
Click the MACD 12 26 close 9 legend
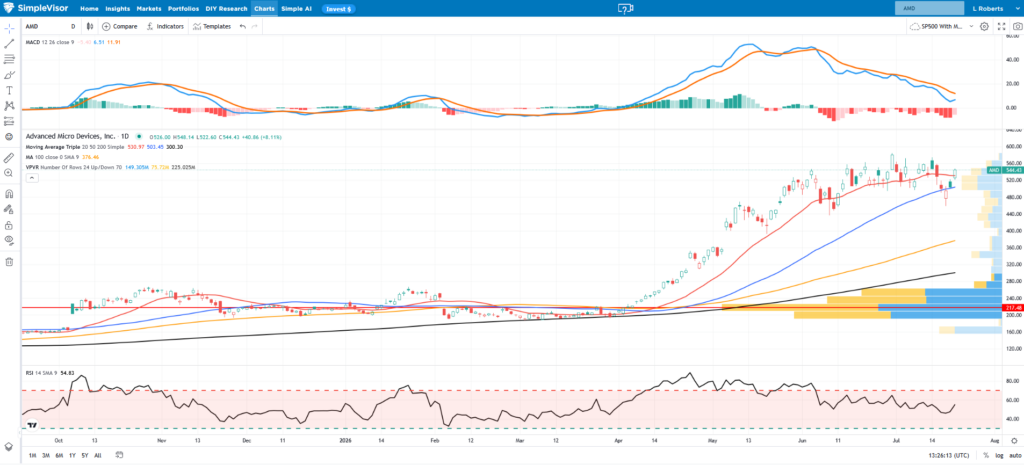click(x=50, y=42)
